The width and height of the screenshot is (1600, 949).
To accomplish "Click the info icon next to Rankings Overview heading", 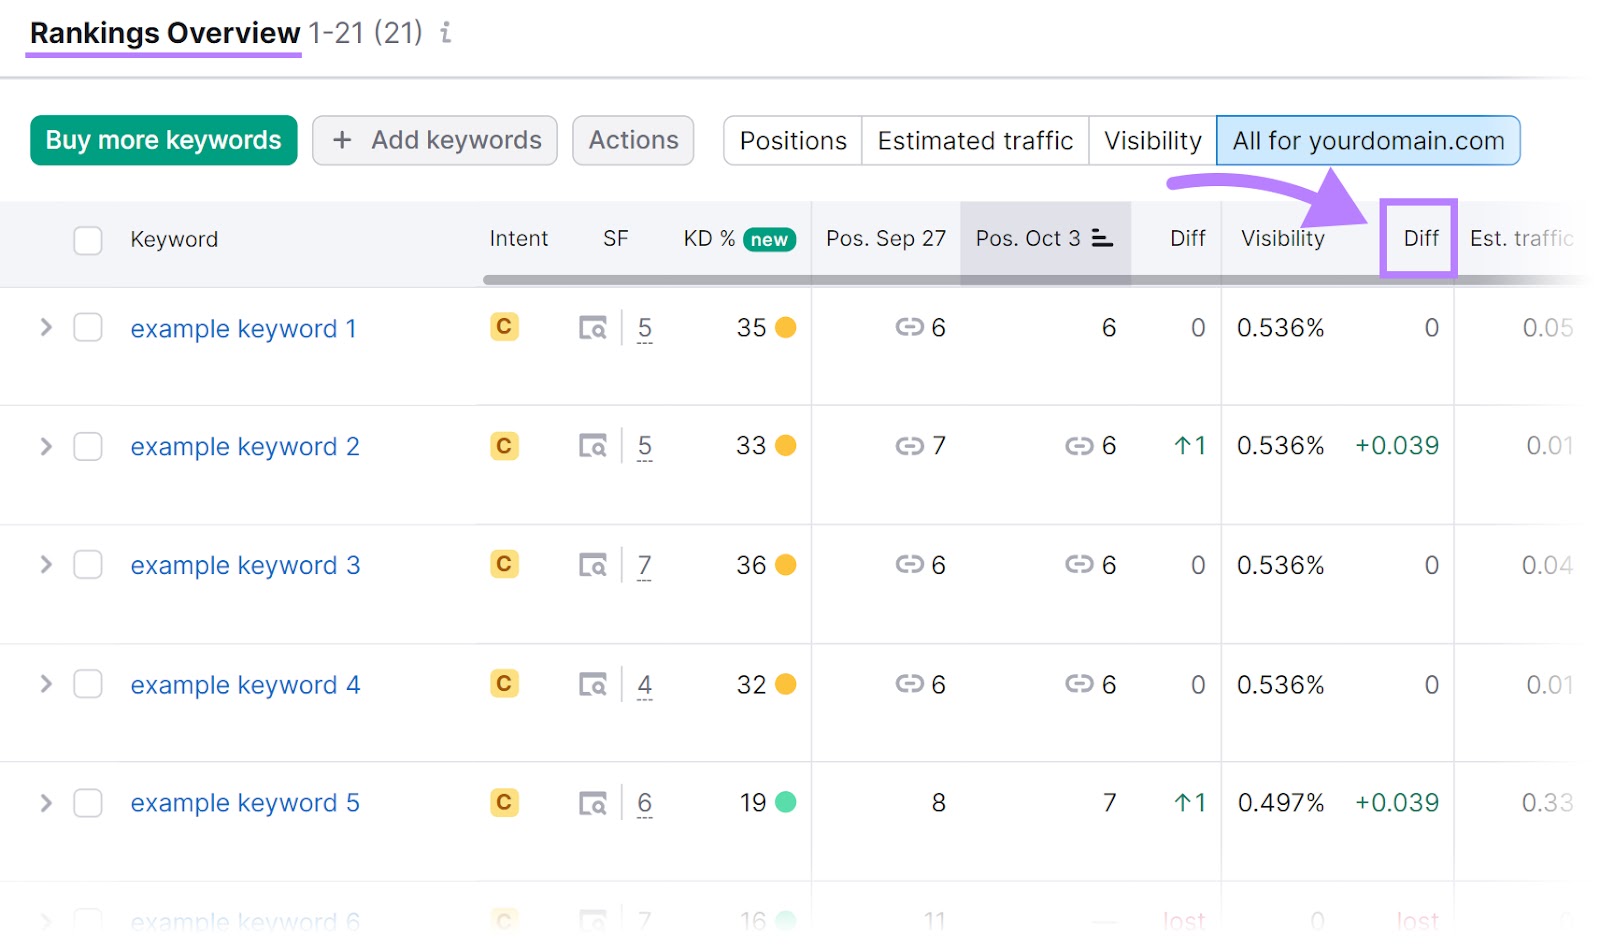I will pos(445,32).
